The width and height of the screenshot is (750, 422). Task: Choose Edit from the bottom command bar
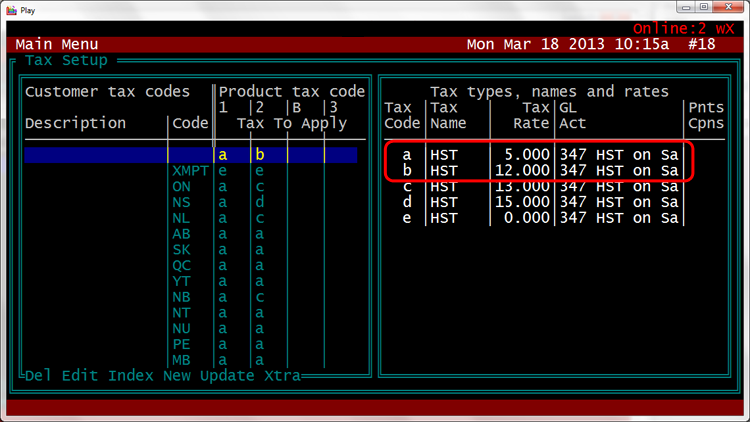click(80, 376)
